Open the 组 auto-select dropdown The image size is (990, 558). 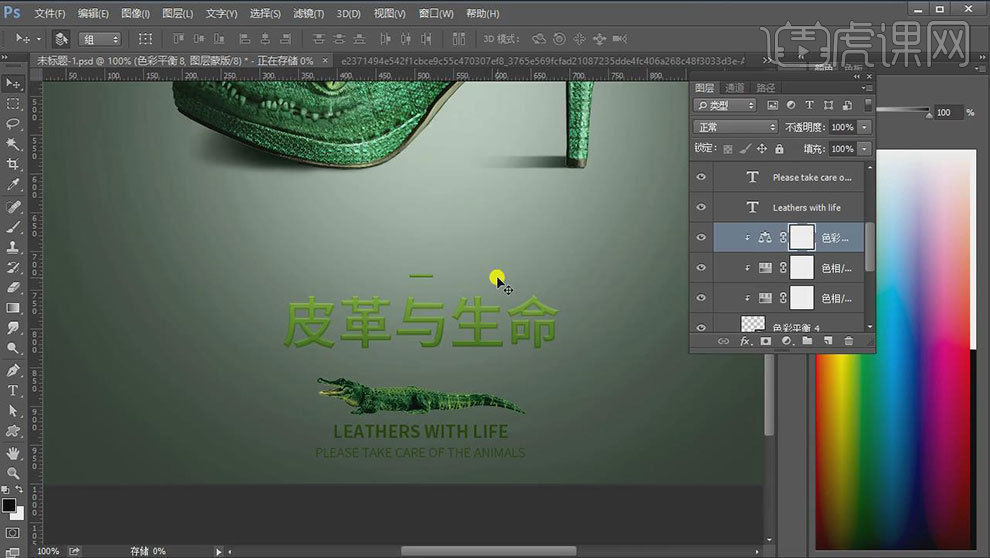99,39
